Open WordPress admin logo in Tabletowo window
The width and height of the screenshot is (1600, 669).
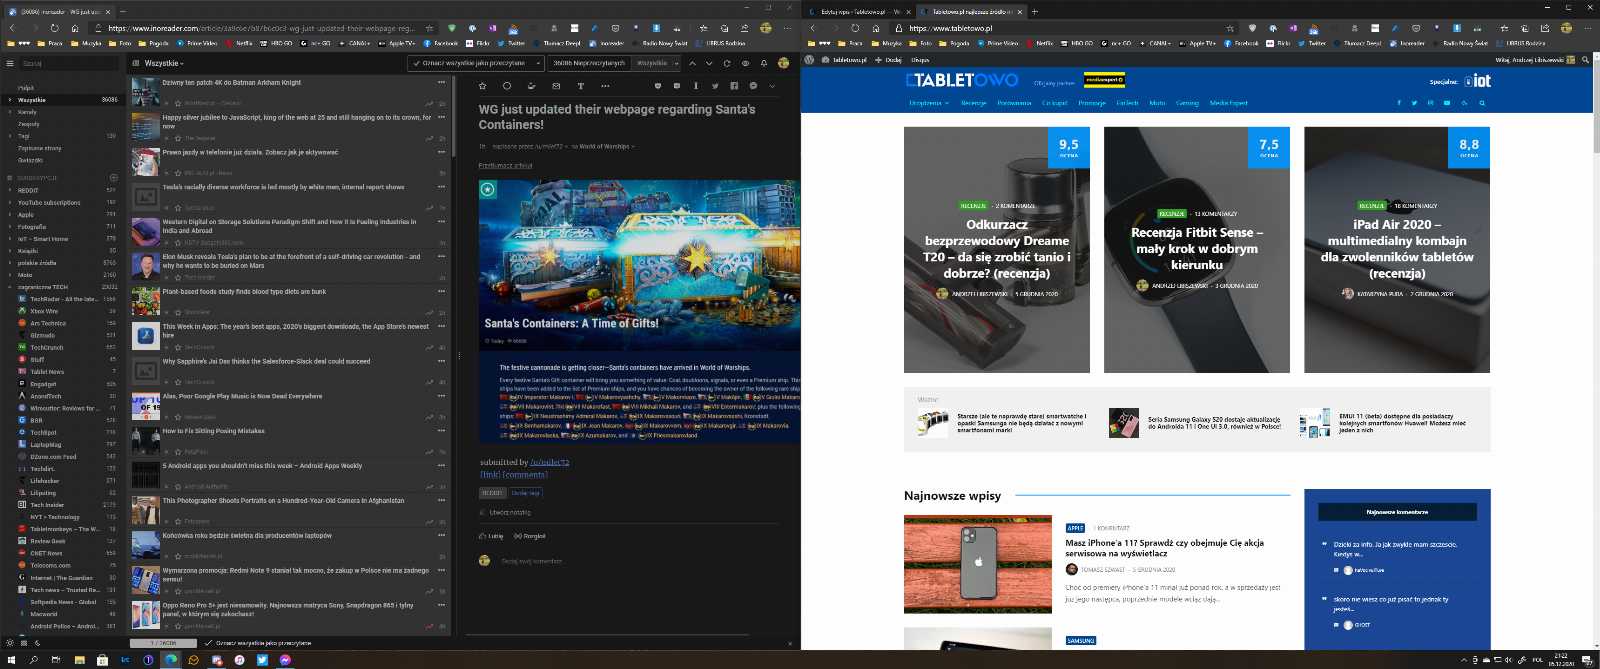809,60
